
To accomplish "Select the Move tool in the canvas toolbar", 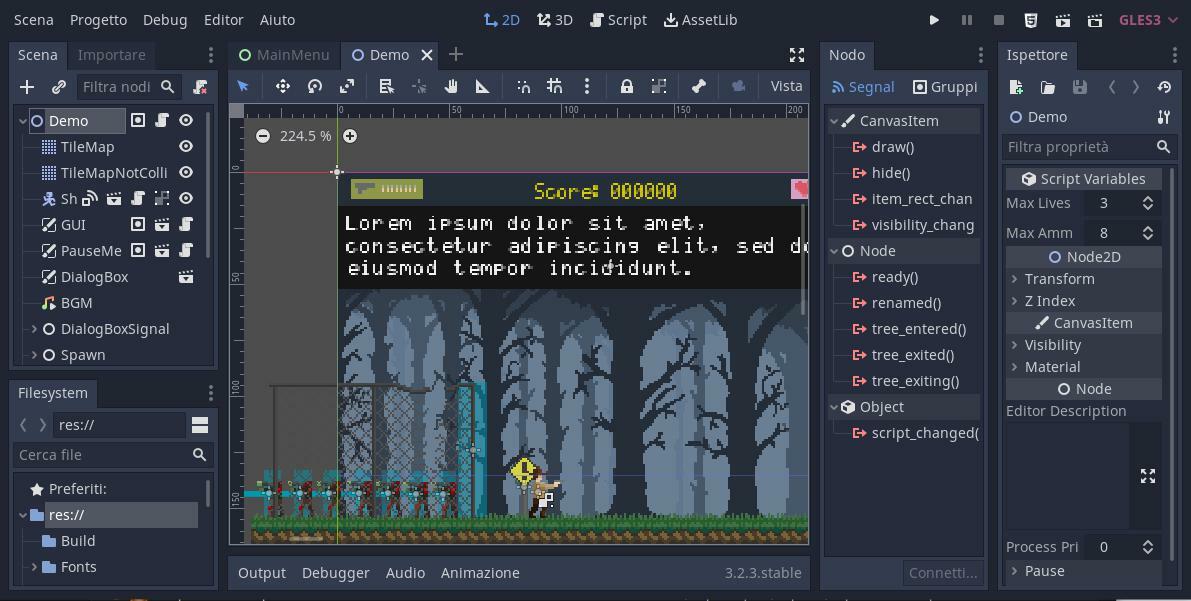I will click(283, 86).
